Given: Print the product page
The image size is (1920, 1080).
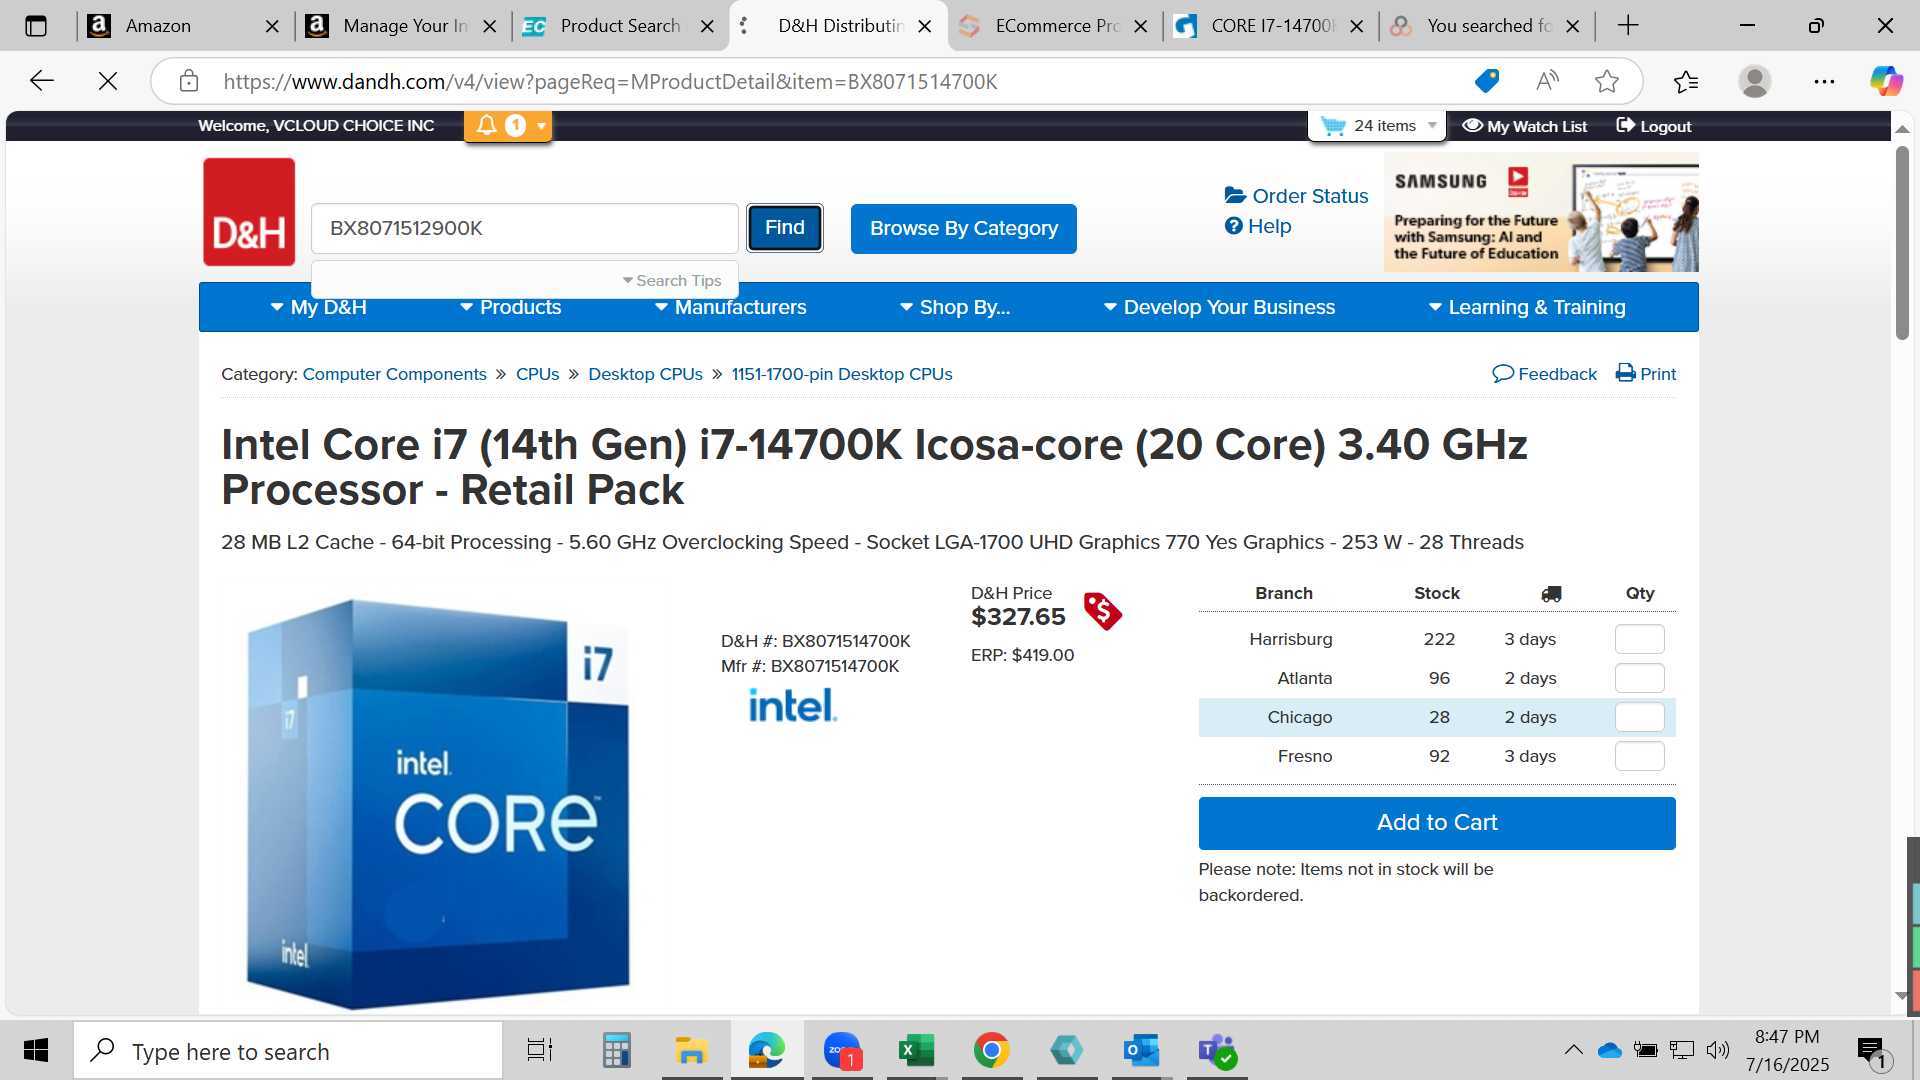Looking at the screenshot, I should [1646, 374].
